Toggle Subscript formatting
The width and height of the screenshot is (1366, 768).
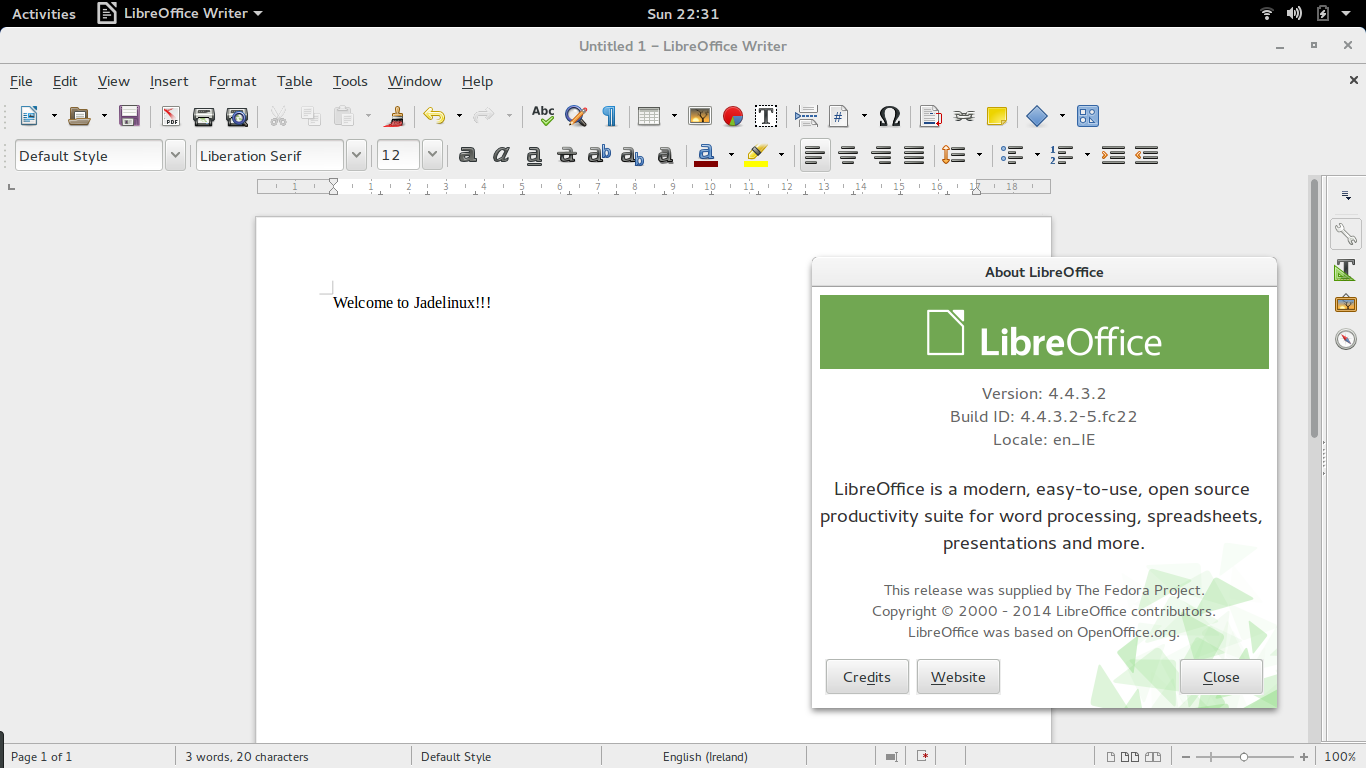coord(632,155)
